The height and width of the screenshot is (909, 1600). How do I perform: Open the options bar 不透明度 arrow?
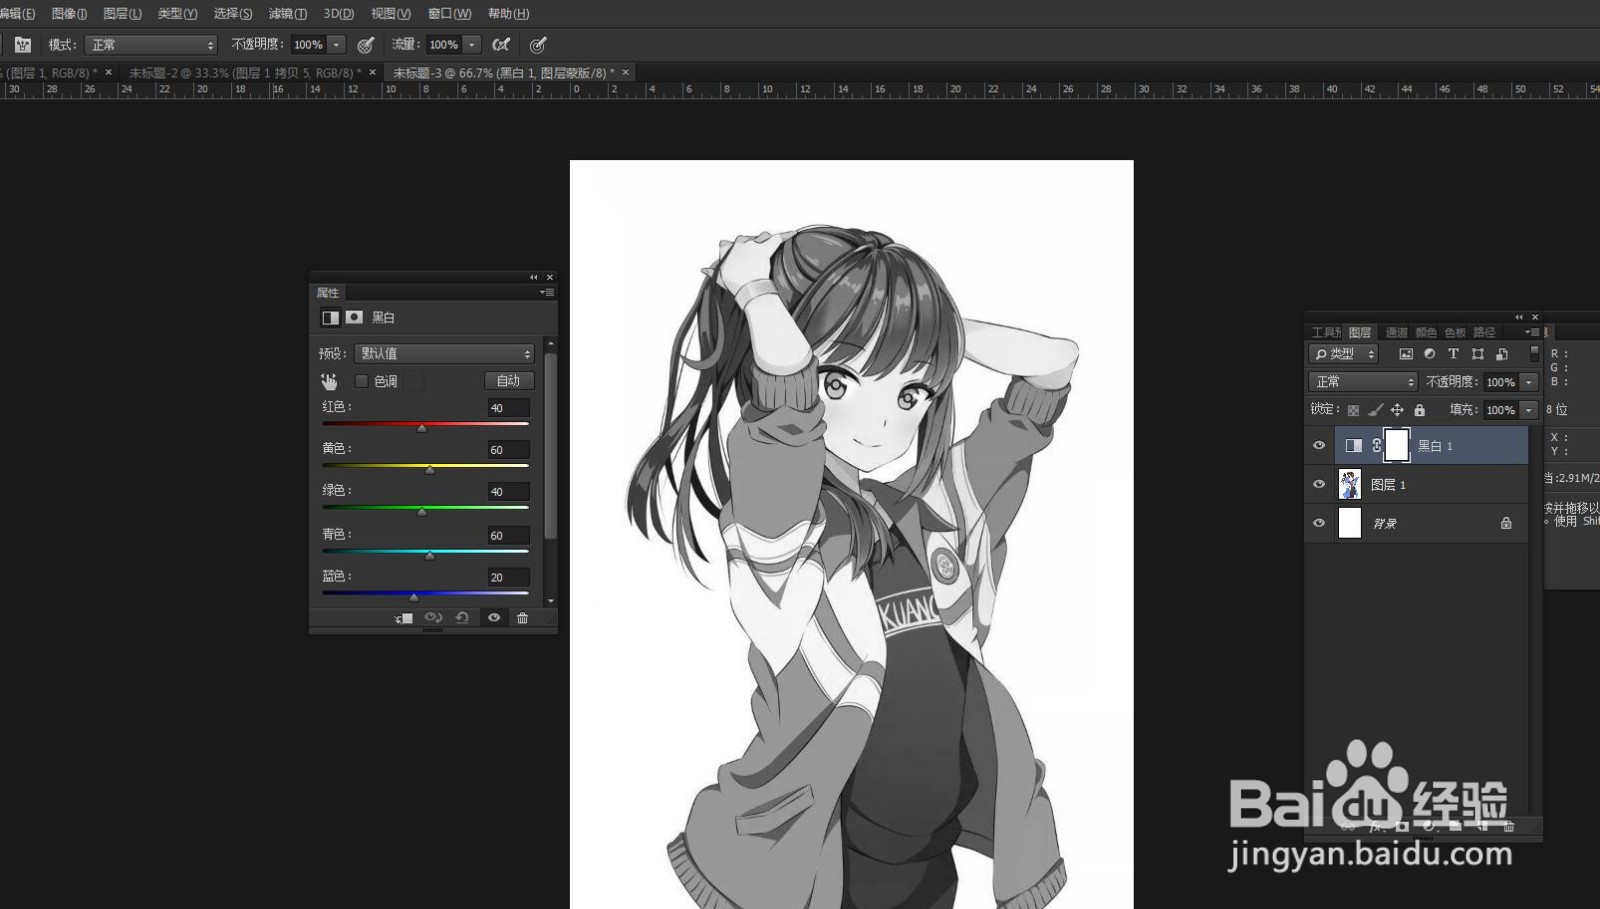337,45
